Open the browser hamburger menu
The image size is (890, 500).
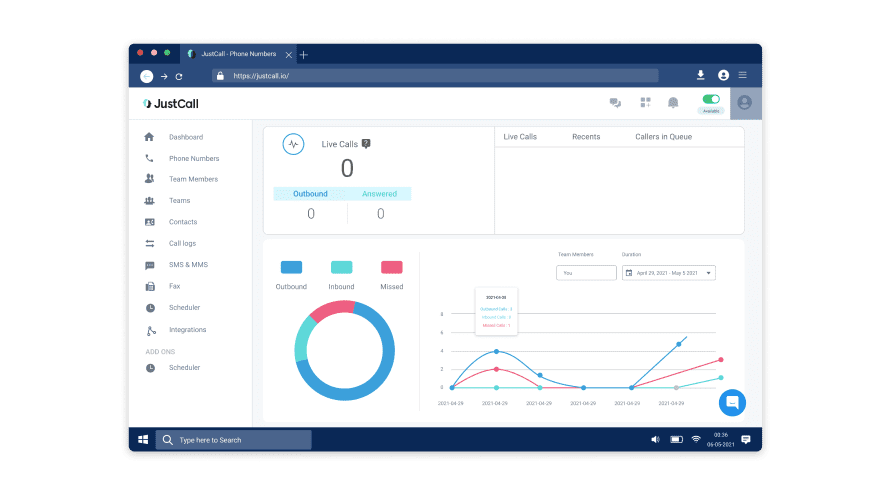[x=742, y=75]
